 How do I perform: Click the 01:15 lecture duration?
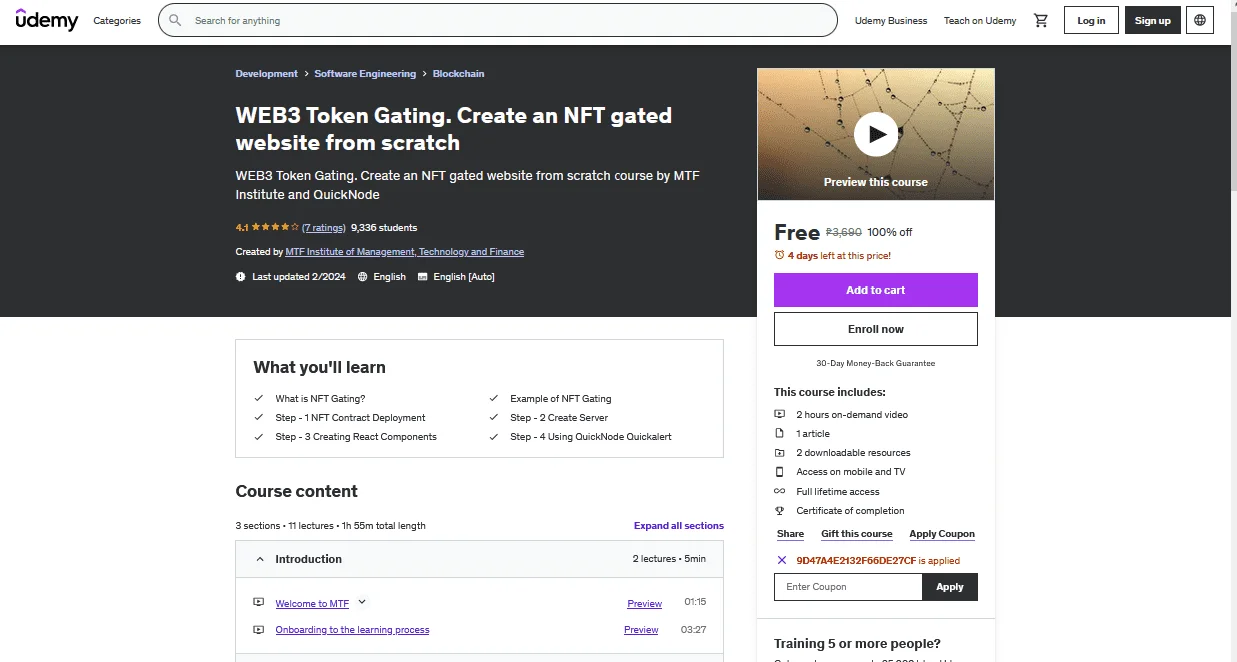tap(695, 602)
